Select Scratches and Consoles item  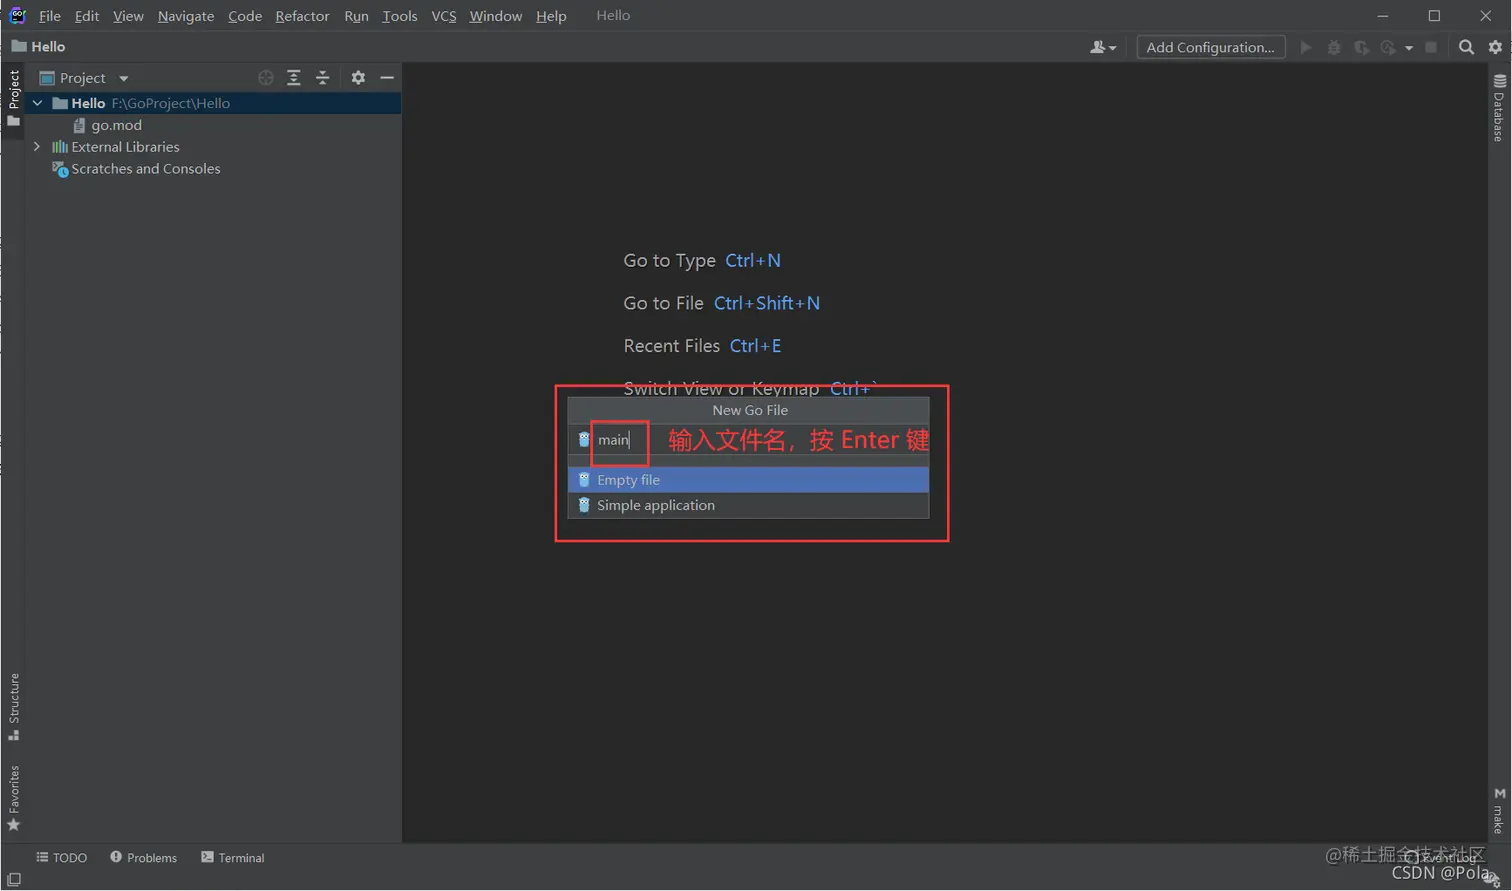(x=136, y=169)
